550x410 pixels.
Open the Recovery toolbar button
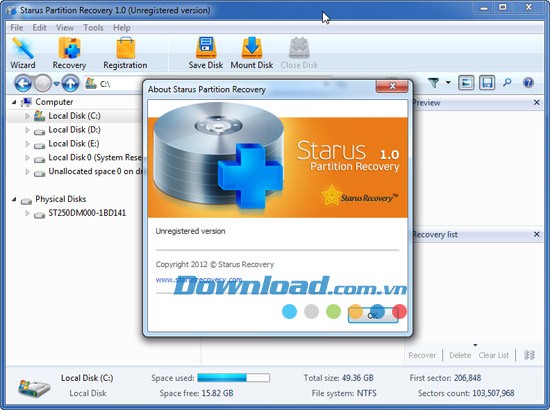point(69,53)
